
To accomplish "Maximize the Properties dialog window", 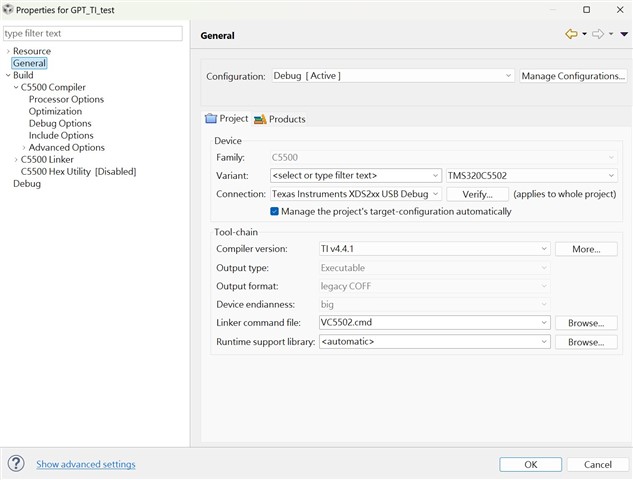I will [587, 10].
